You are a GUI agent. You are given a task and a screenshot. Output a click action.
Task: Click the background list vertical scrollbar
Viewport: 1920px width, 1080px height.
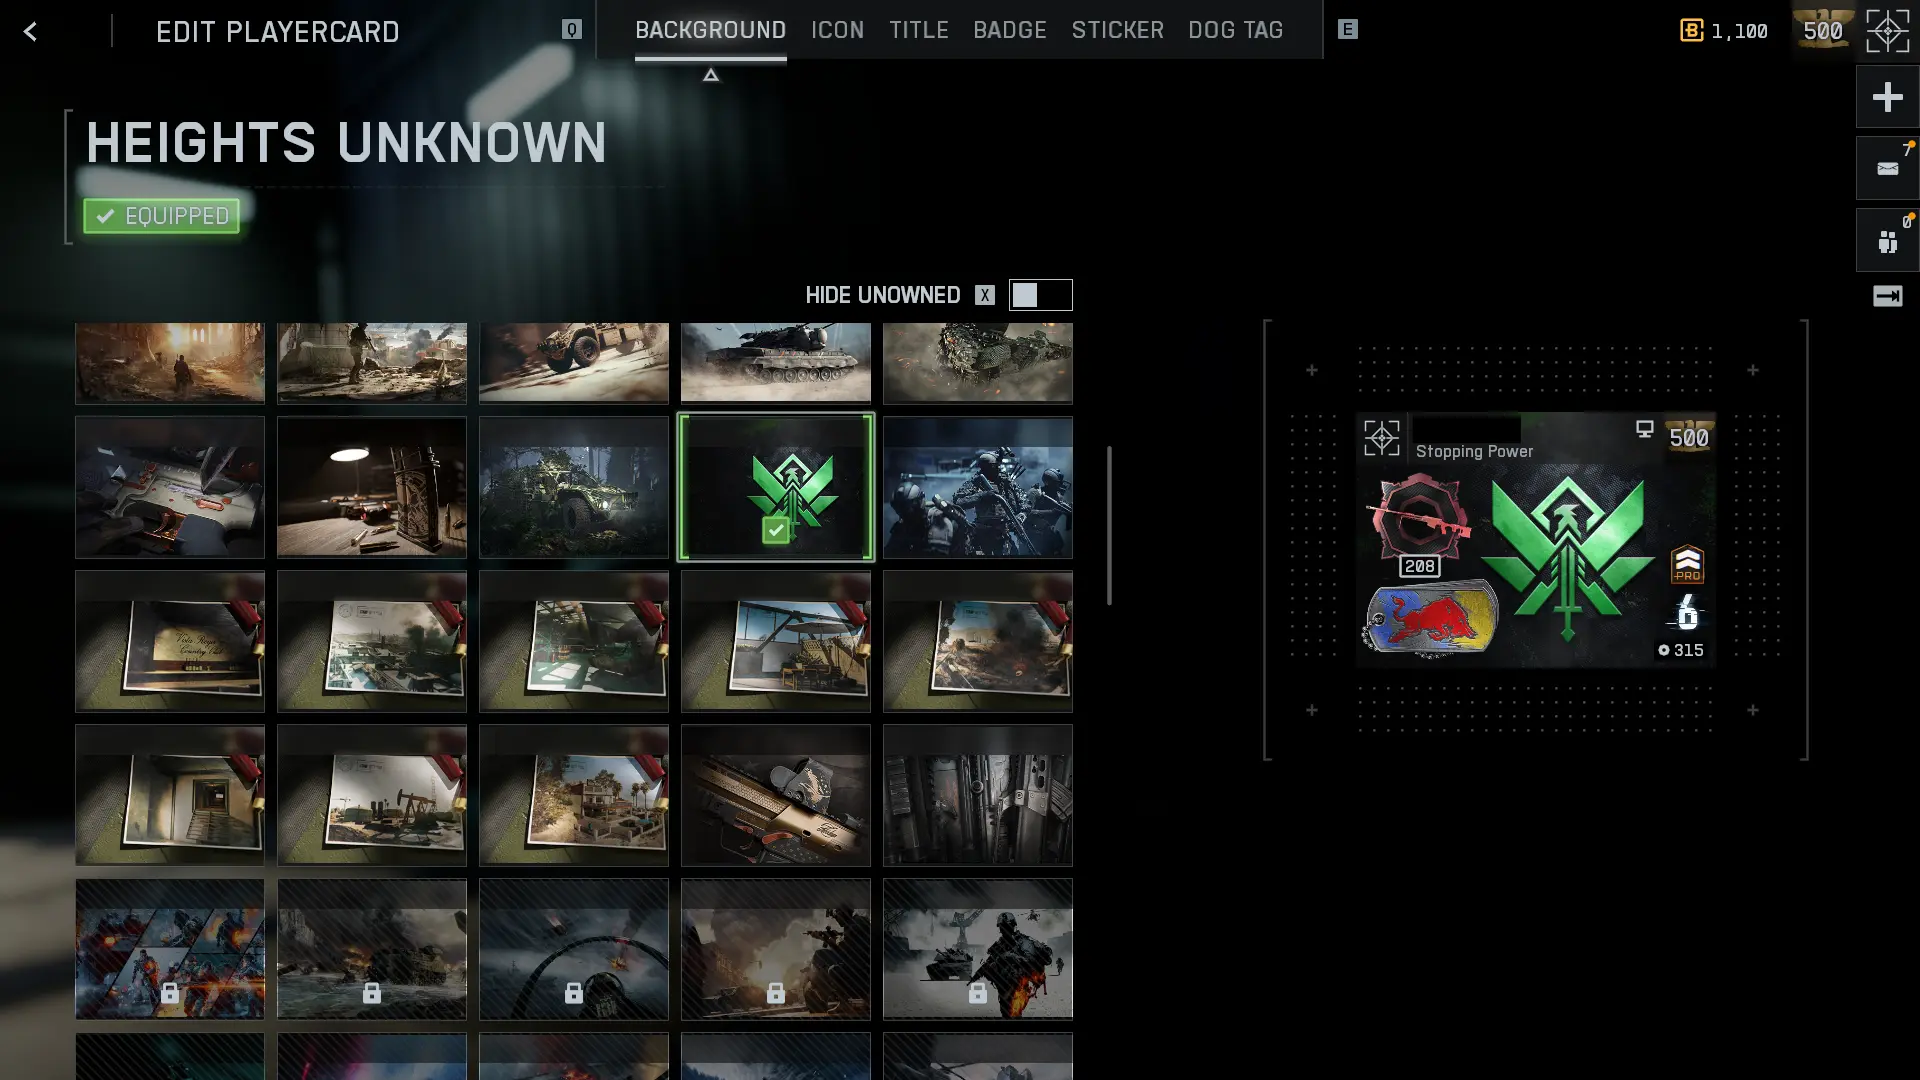tap(1108, 525)
